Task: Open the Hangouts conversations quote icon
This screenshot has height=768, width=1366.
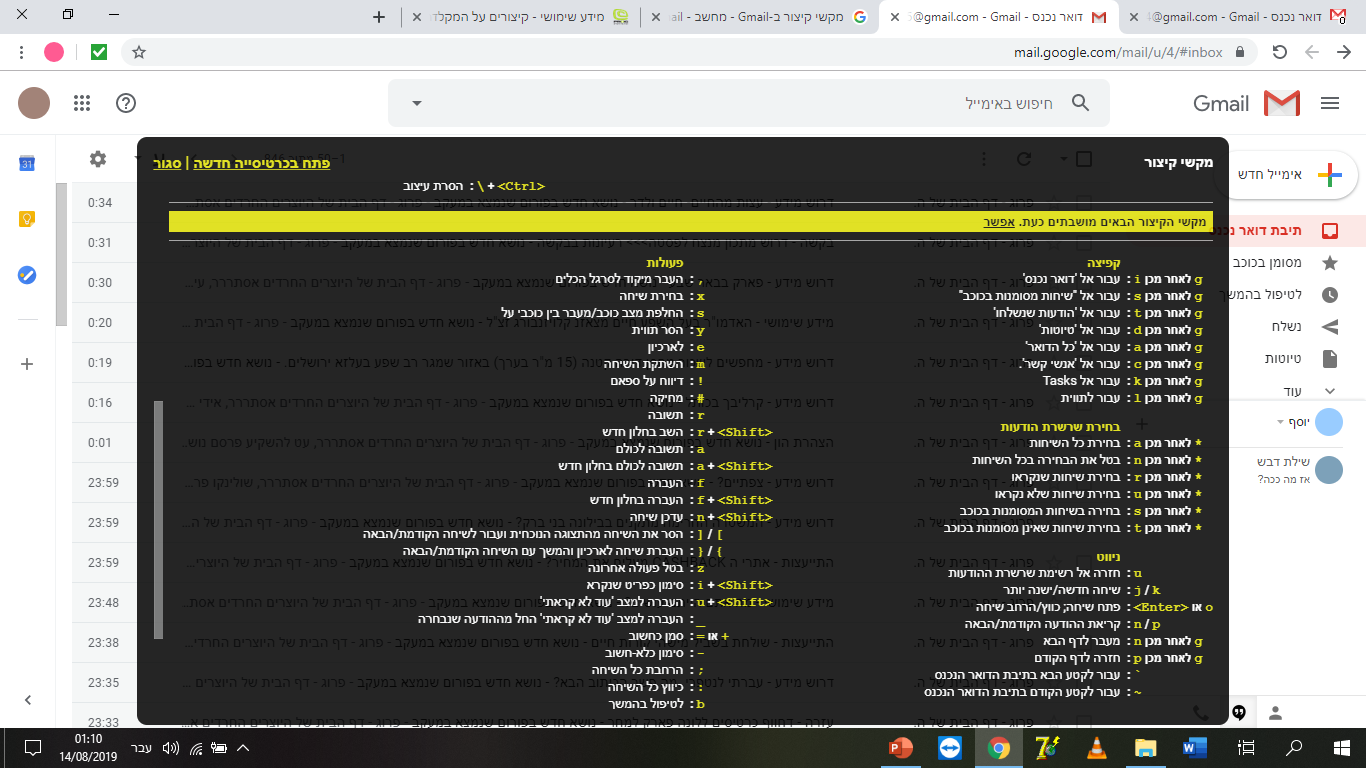Action: 1239,713
